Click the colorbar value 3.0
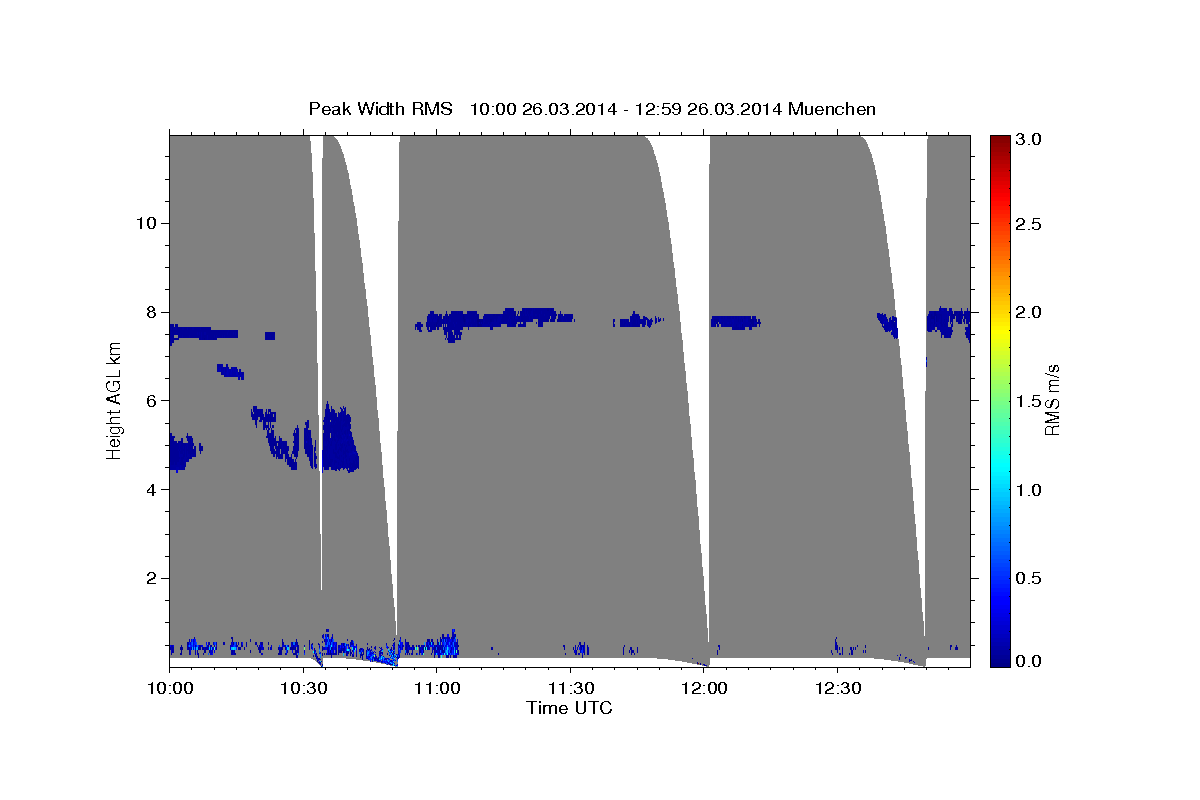 click(x=1031, y=140)
